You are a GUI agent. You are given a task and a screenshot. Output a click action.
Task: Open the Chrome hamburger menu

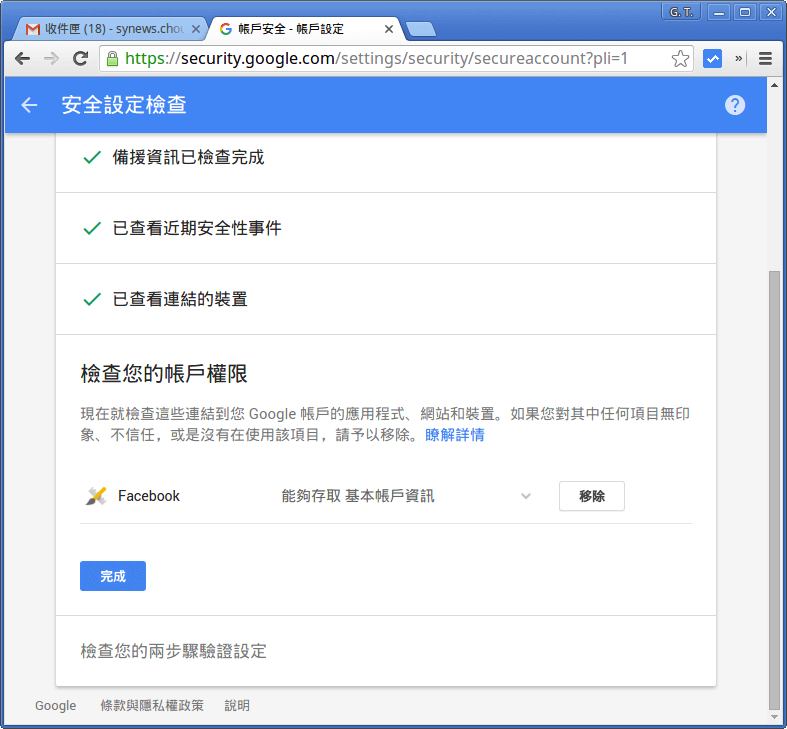point(765,59)
